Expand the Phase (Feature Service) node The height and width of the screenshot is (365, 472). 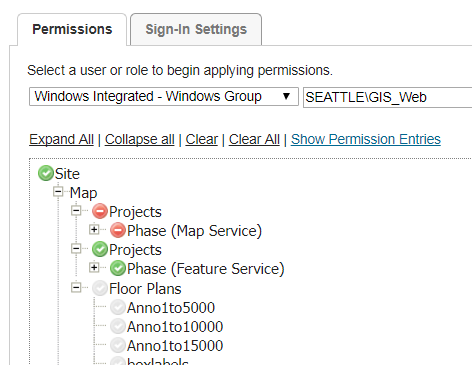94,268
